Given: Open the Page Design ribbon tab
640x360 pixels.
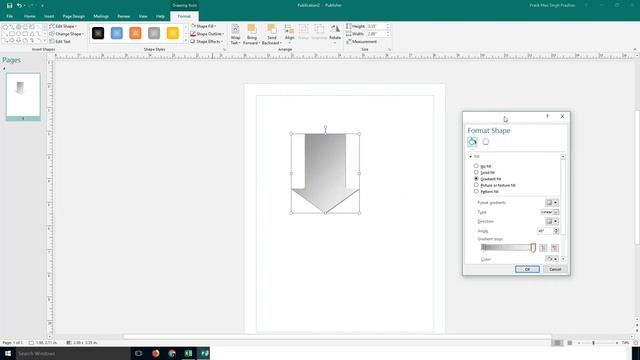Looking at the screenshot, I should click(73, 16).
